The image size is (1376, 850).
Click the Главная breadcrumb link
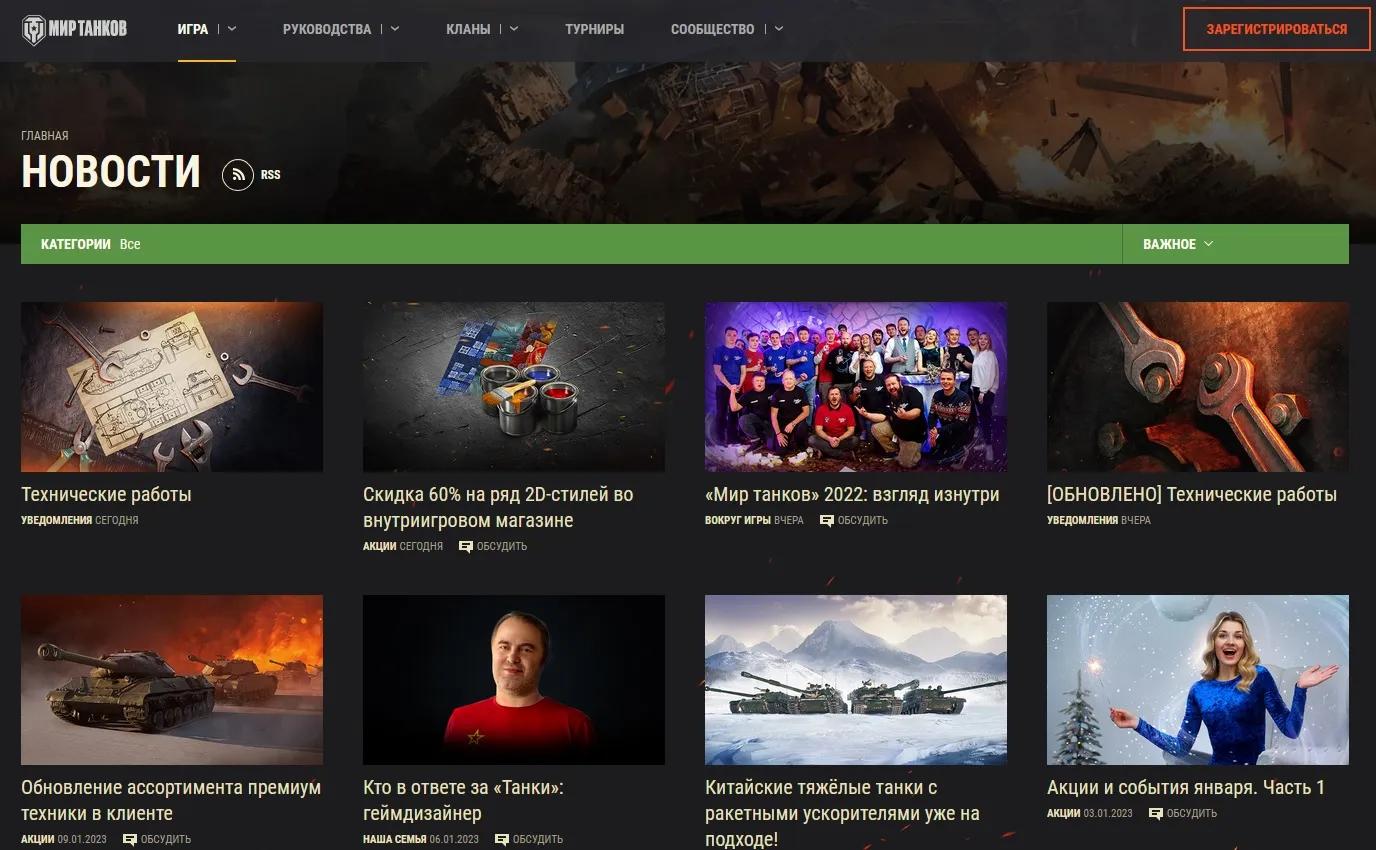pos(45,136)
